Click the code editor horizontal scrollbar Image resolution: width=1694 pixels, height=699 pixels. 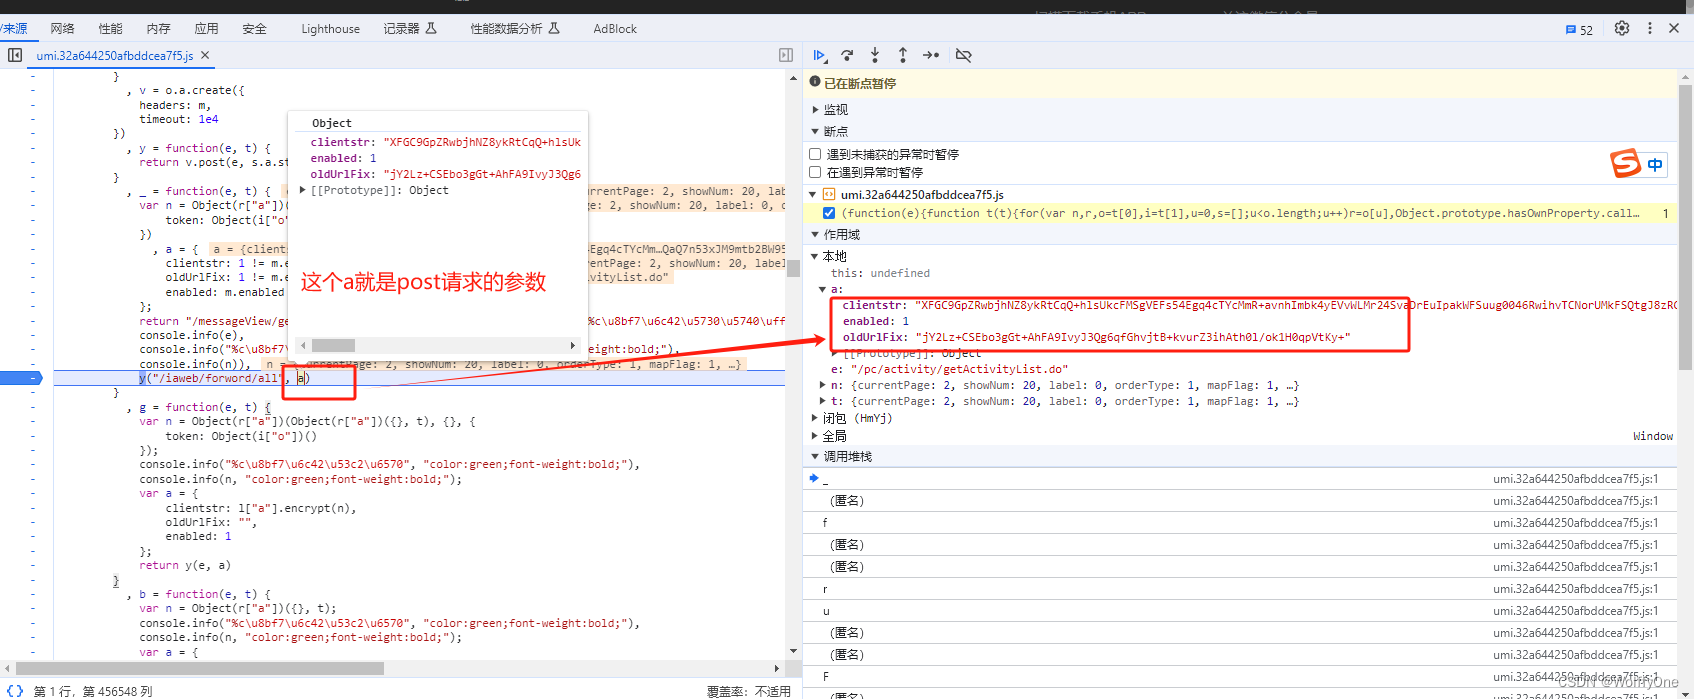(x=200, y=668)
